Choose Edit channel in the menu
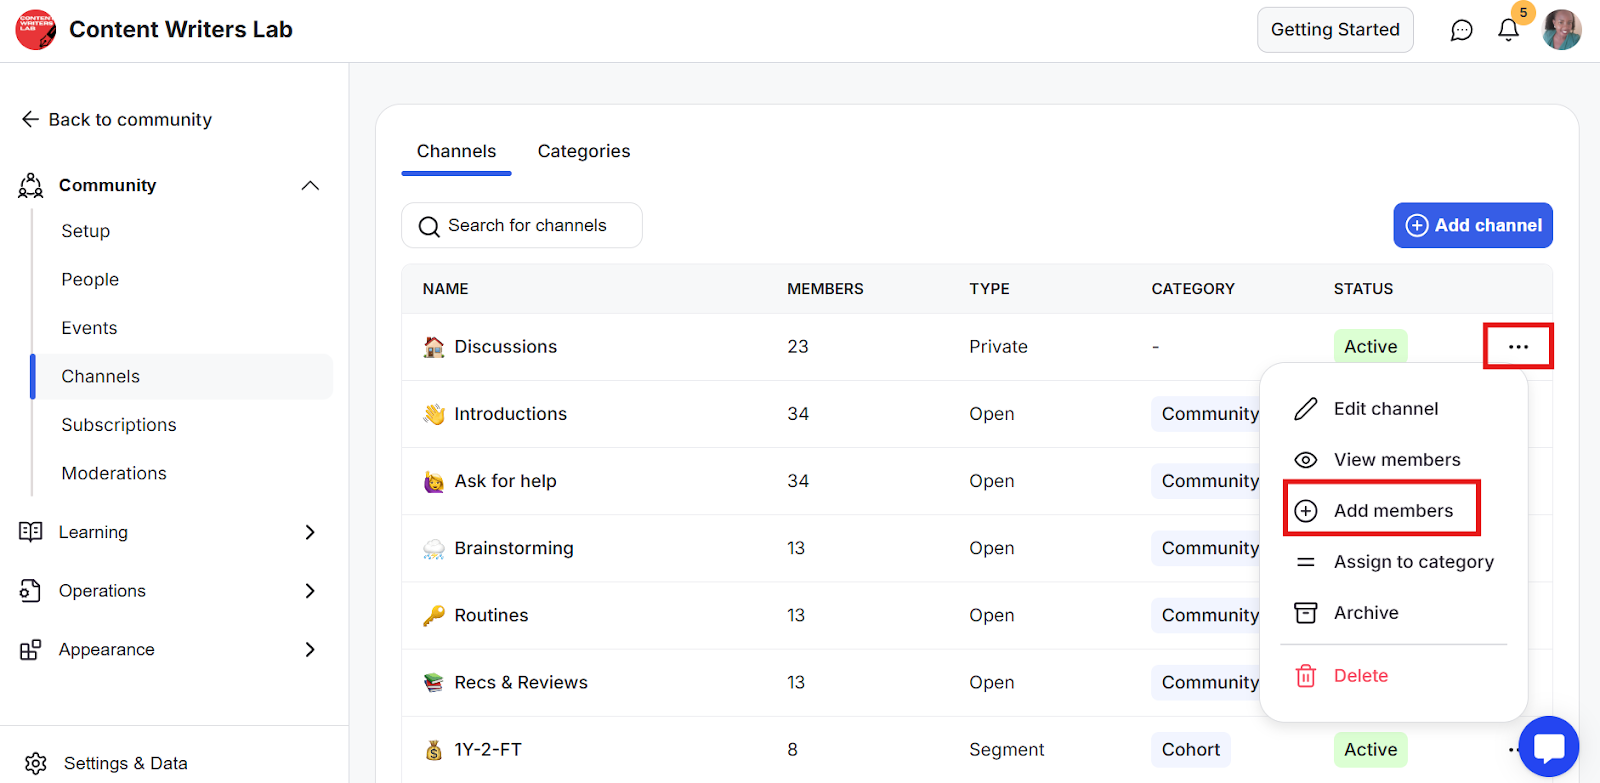This screenshot has height=783, width=1600. pyautogui.click(x=1385, y=409)
